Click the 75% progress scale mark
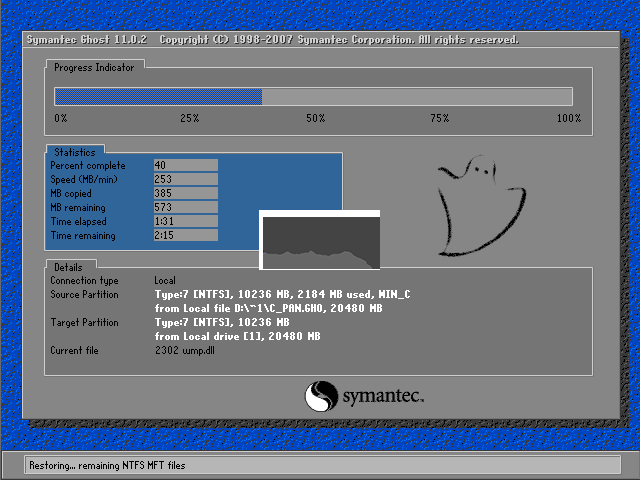Image resolution: width=640 pixels, height=480 pixels. point(440,118)
